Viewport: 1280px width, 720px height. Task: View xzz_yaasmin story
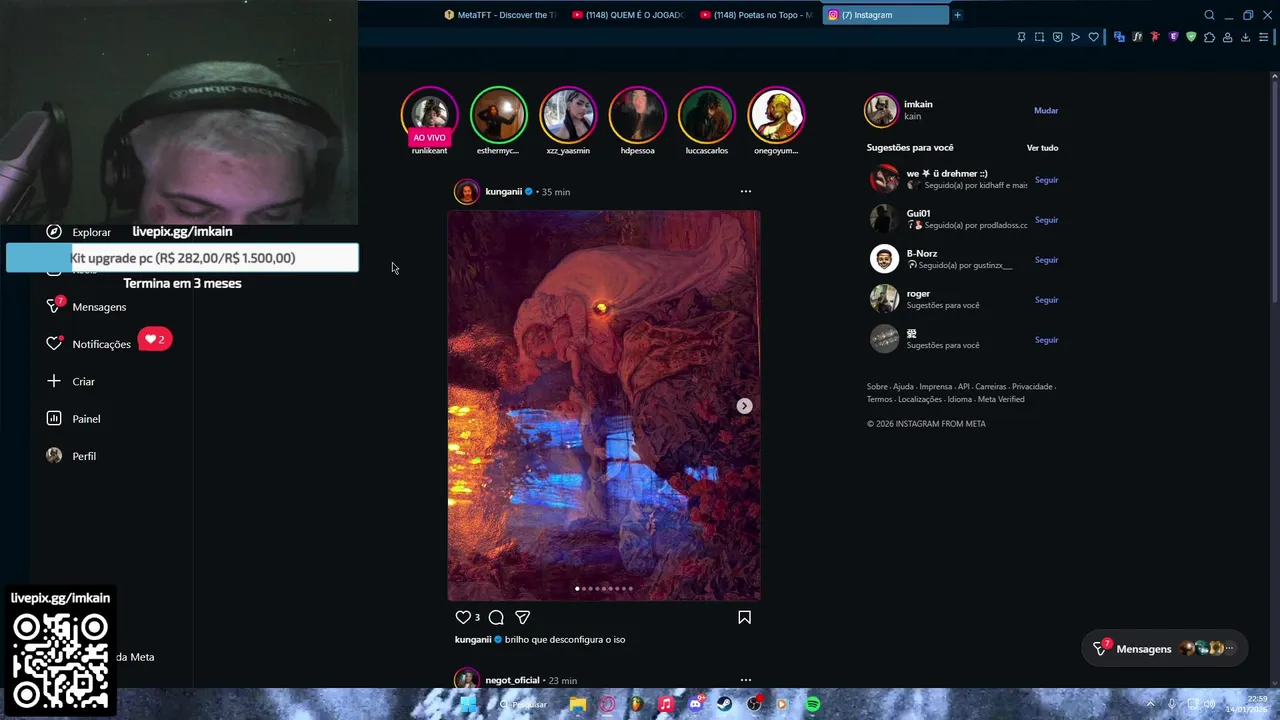[x=568, y=115]
